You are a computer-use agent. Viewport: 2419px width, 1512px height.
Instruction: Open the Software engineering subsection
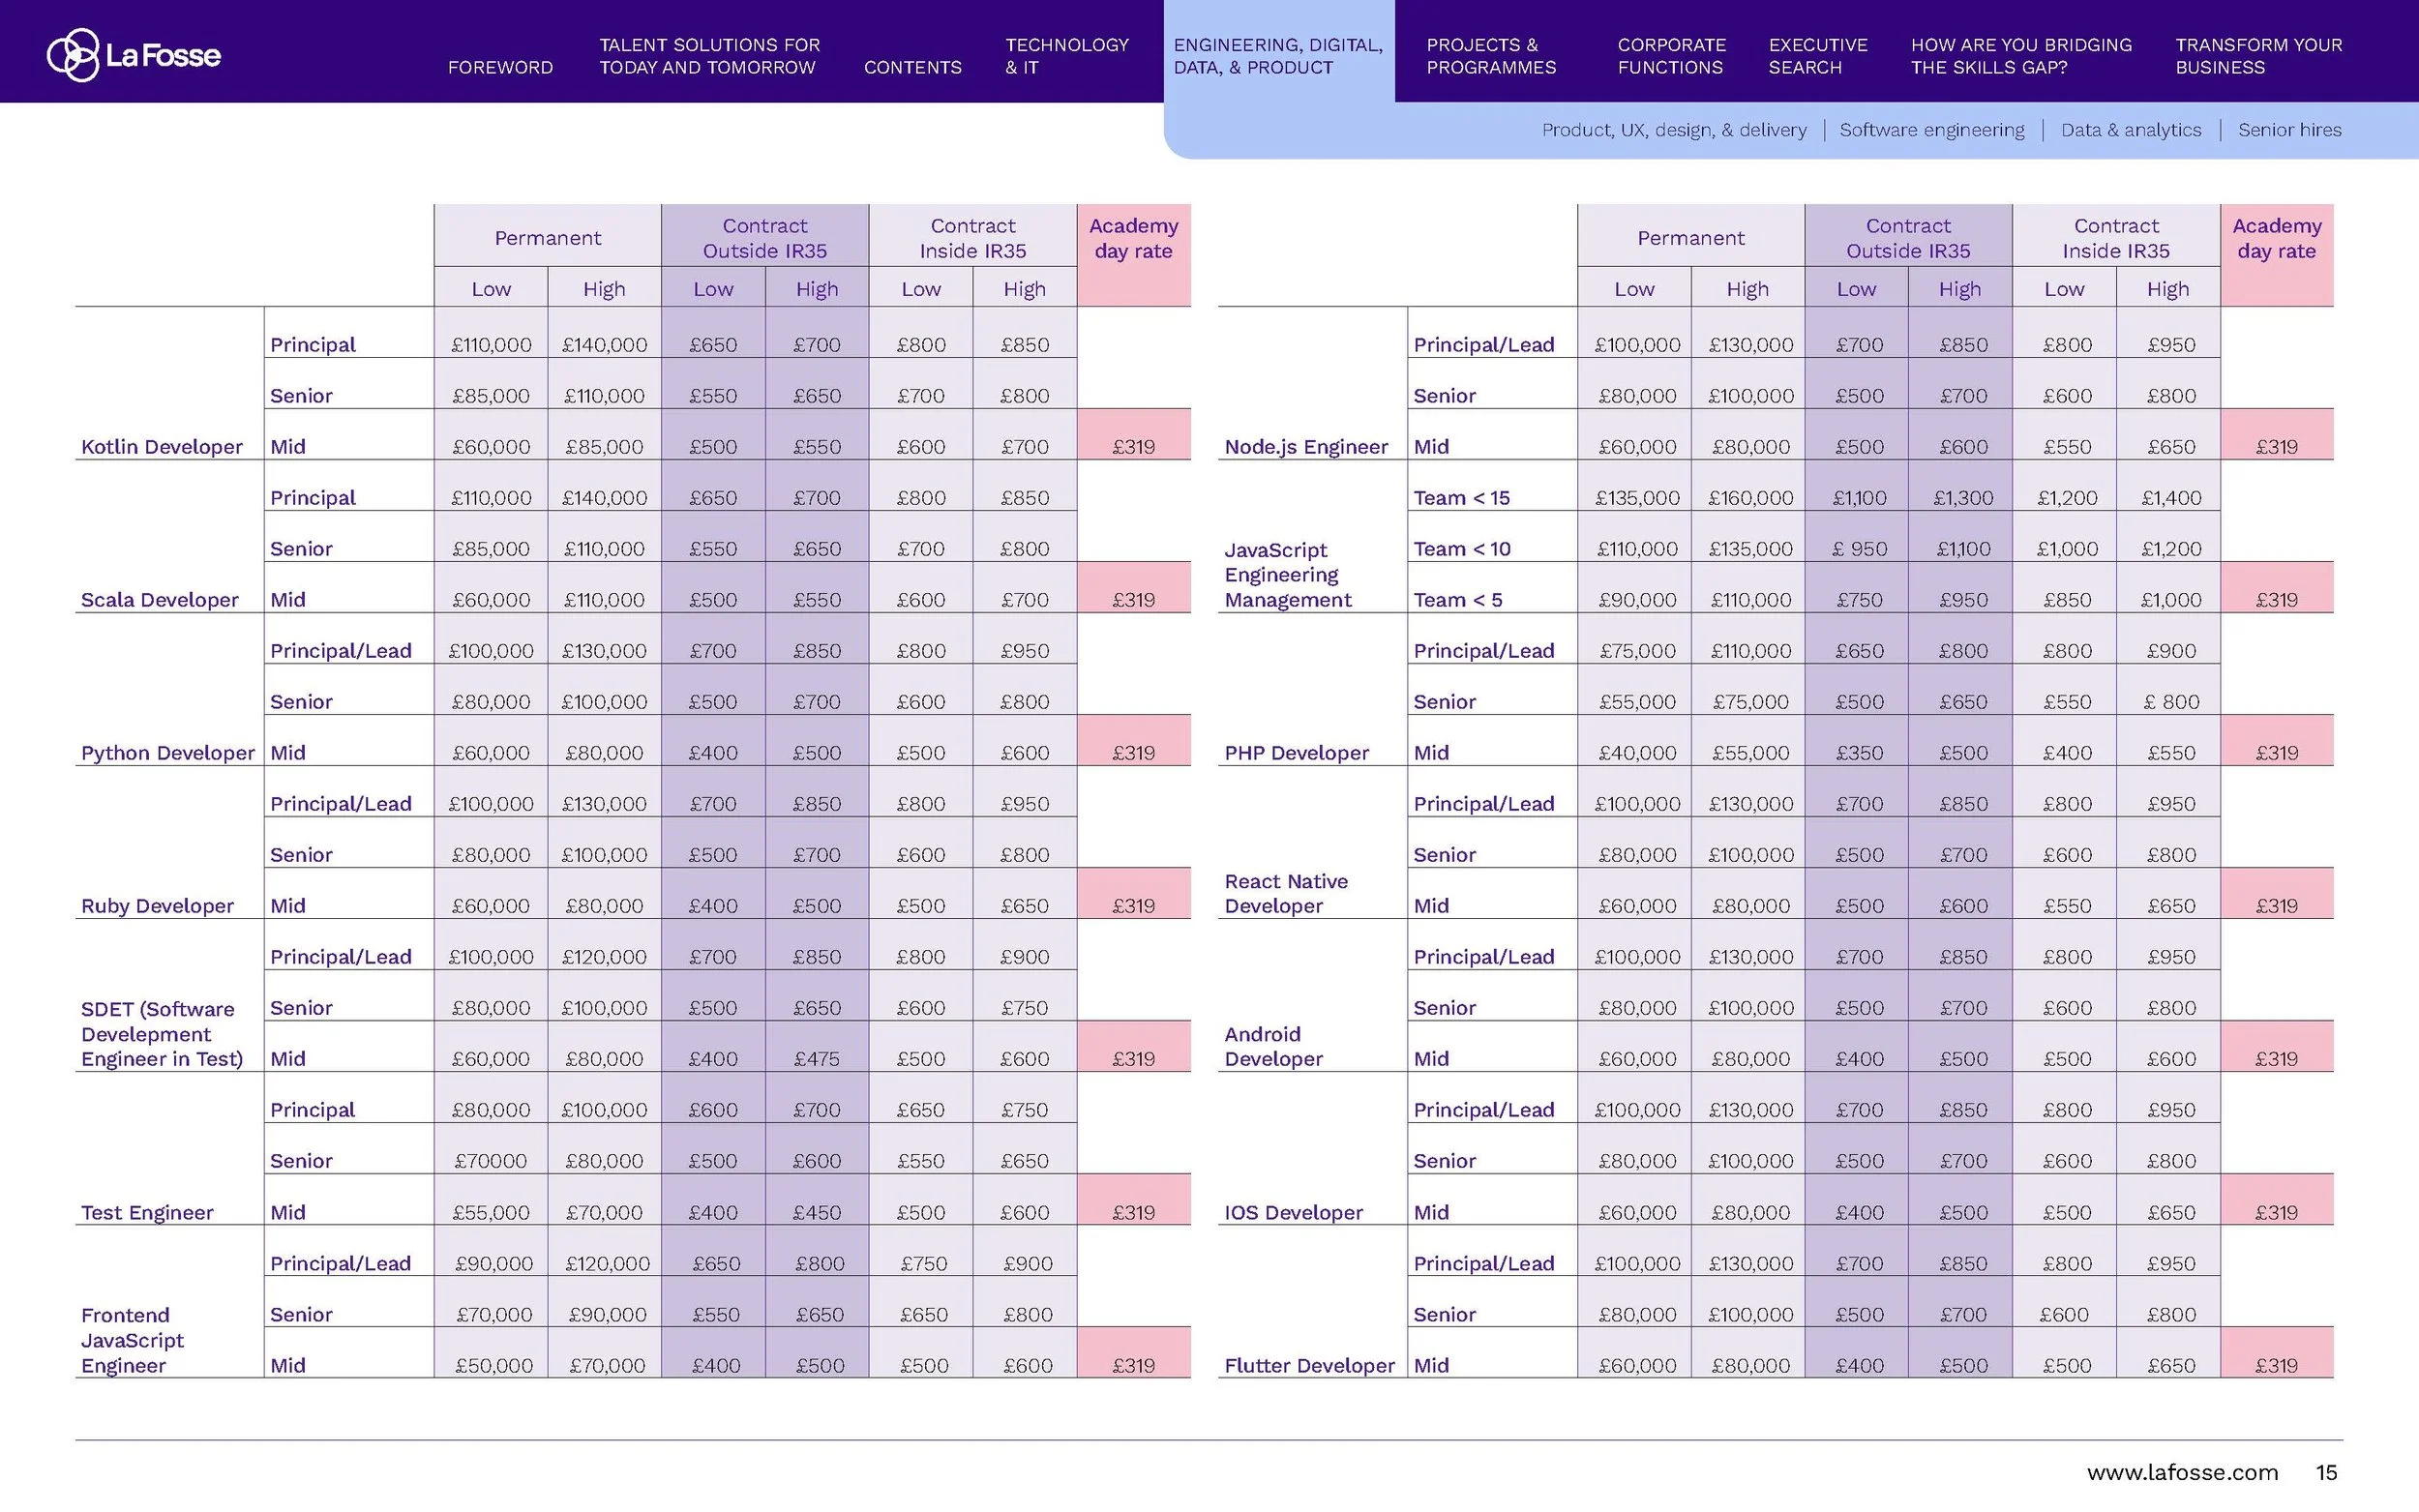[x=1932, y=130]
